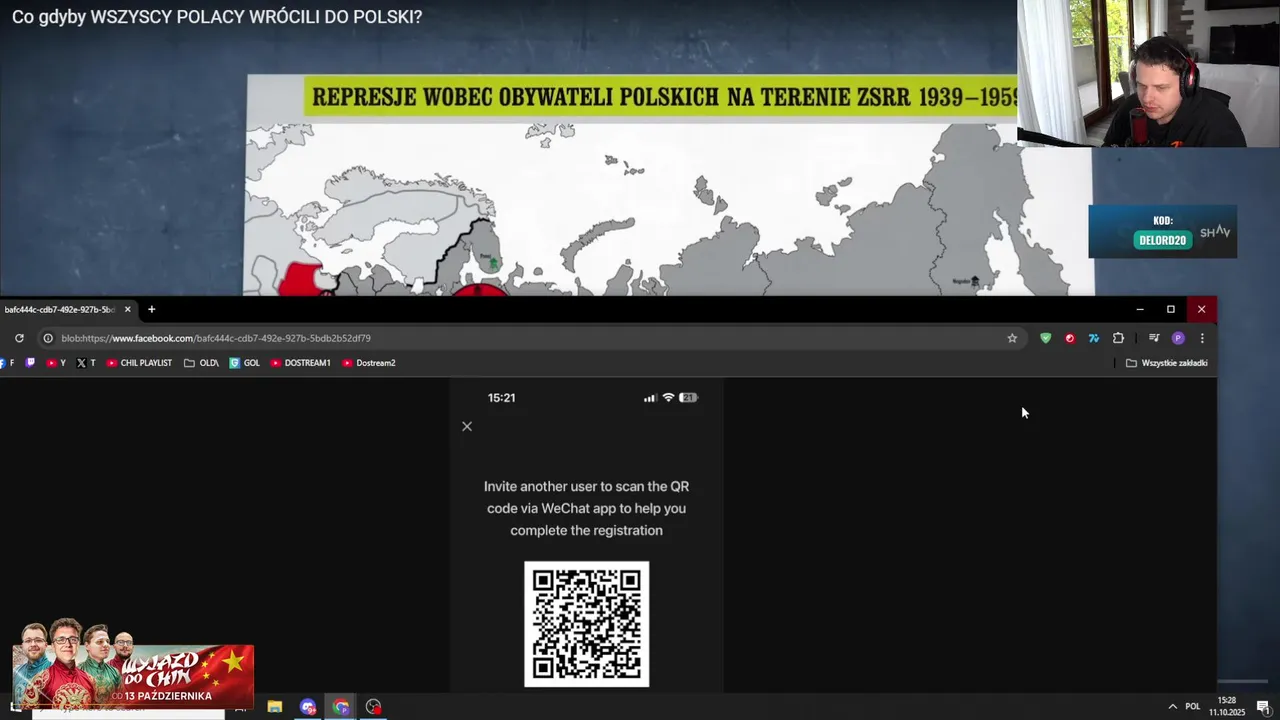This screenshot has width=1280, height=720.
Task: Expand the OLD\ bookmarks folder
Action: [201, 363]
